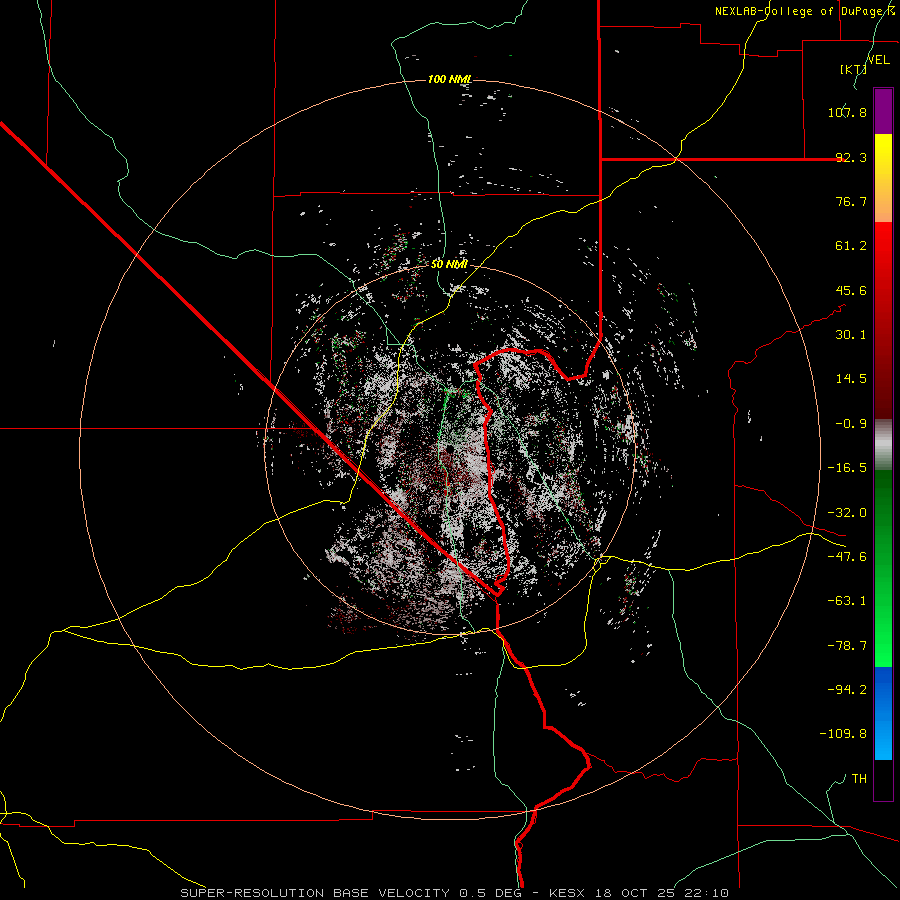Select the 30.1 legend value
The height and width of the screenshot is (900, 900).
[851, 335]
